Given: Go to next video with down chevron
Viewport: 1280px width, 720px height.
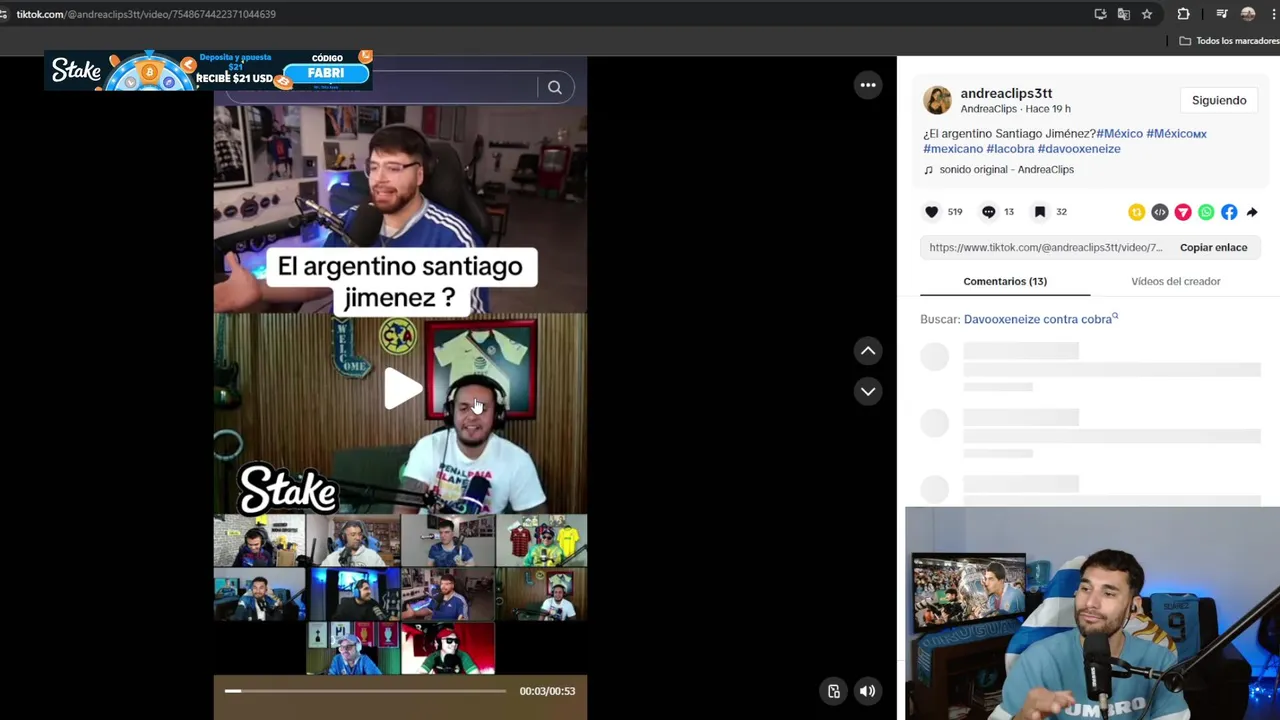Looking at the screenshot, I should (868, 391).
